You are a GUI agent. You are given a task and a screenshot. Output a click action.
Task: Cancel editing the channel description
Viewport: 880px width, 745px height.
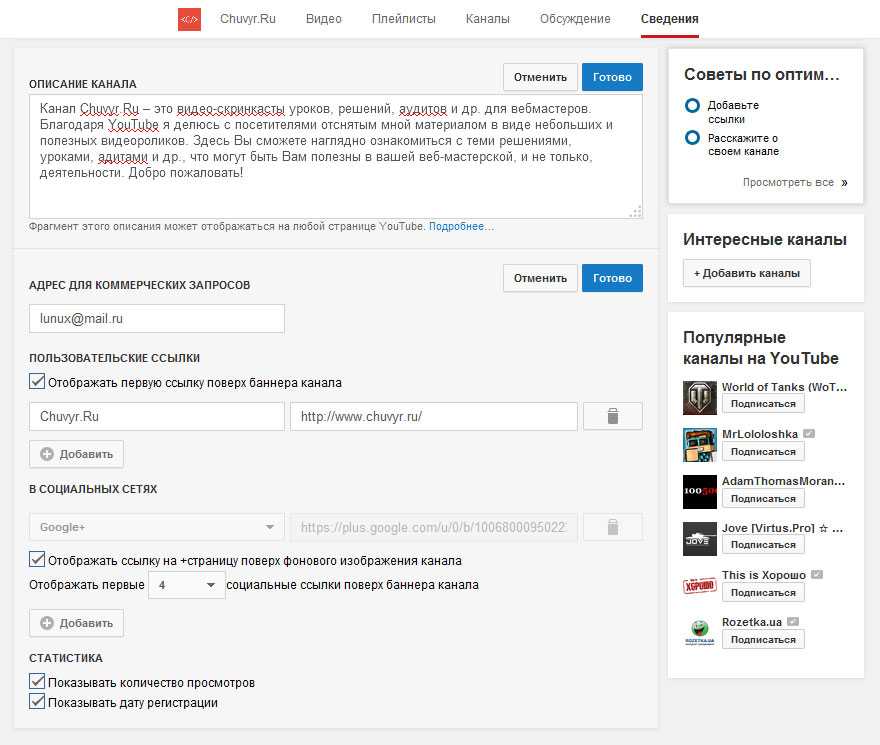[x=540, y=77]
